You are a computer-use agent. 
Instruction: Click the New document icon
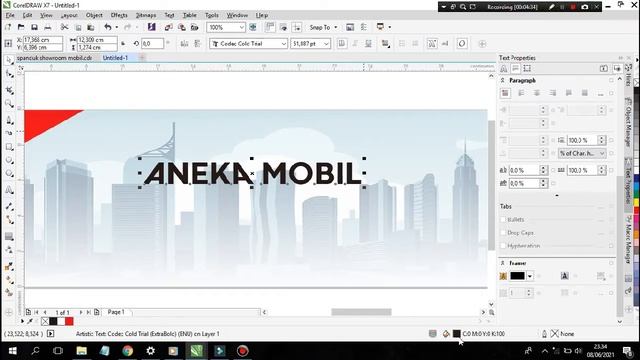point(8,27)
